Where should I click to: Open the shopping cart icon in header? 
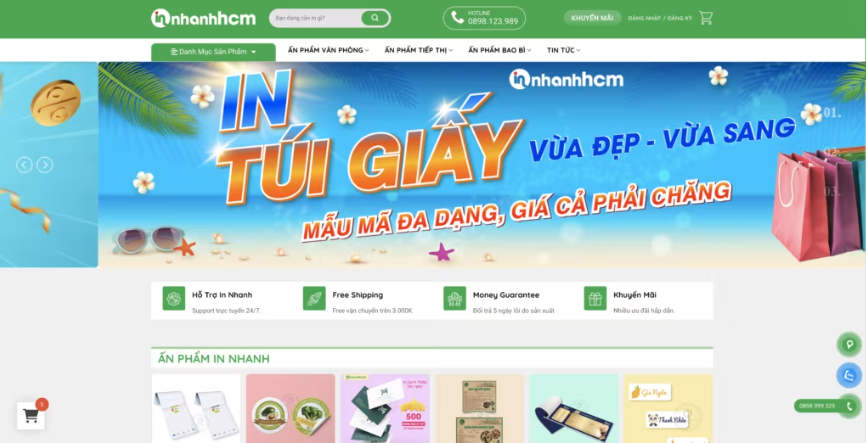point(705,18)
